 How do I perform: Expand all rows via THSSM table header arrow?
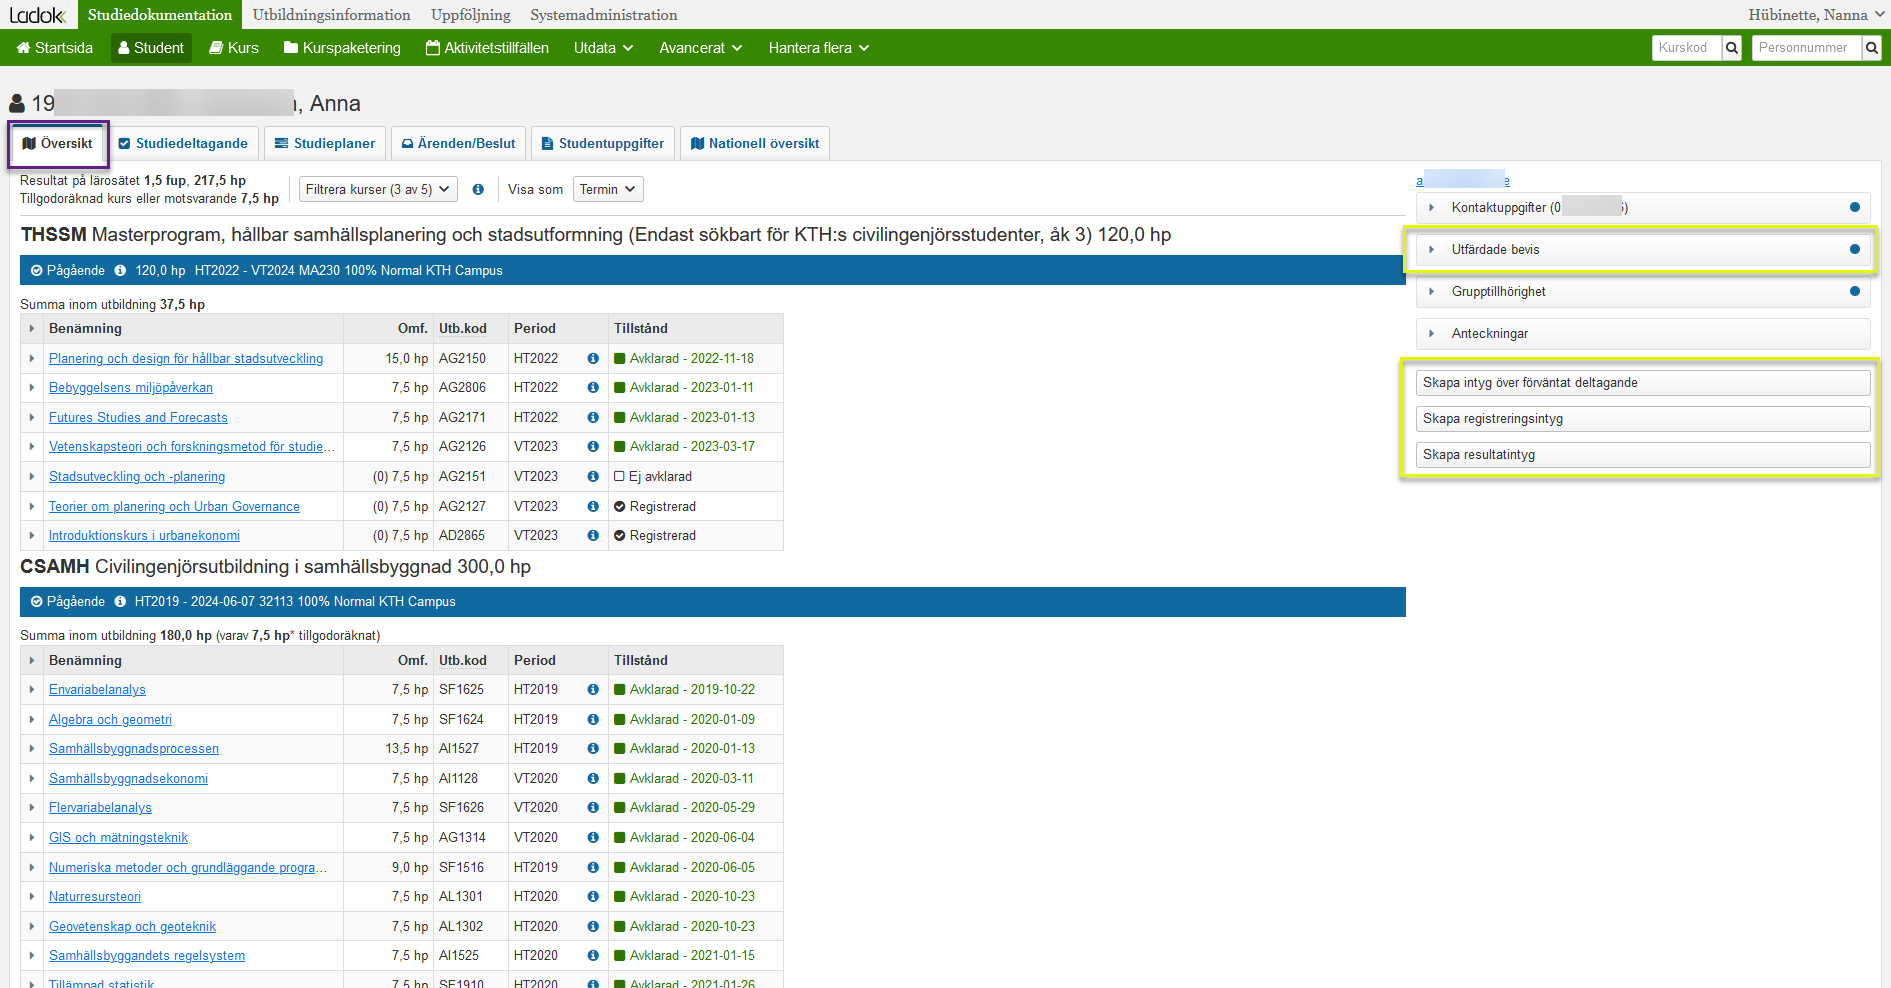pyautogui.click(x=32, y=328)
